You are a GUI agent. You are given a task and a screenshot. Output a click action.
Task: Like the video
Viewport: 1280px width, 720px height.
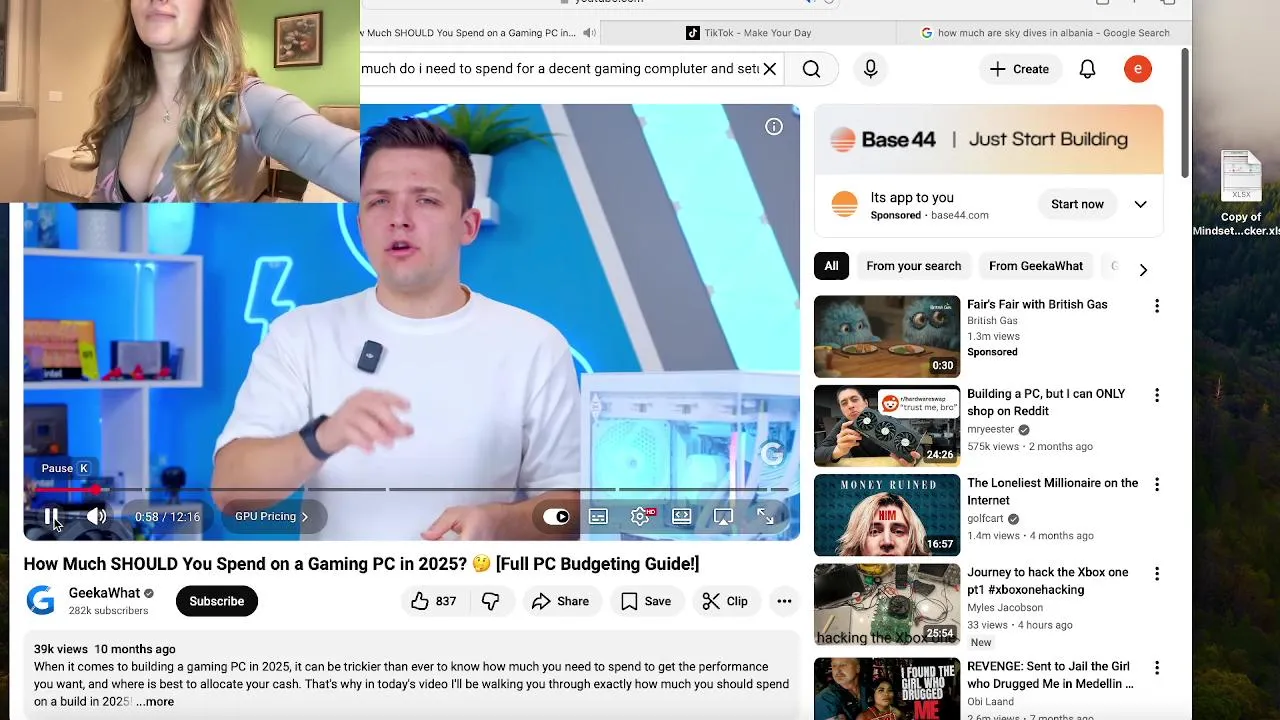click(x=433, y=601)
